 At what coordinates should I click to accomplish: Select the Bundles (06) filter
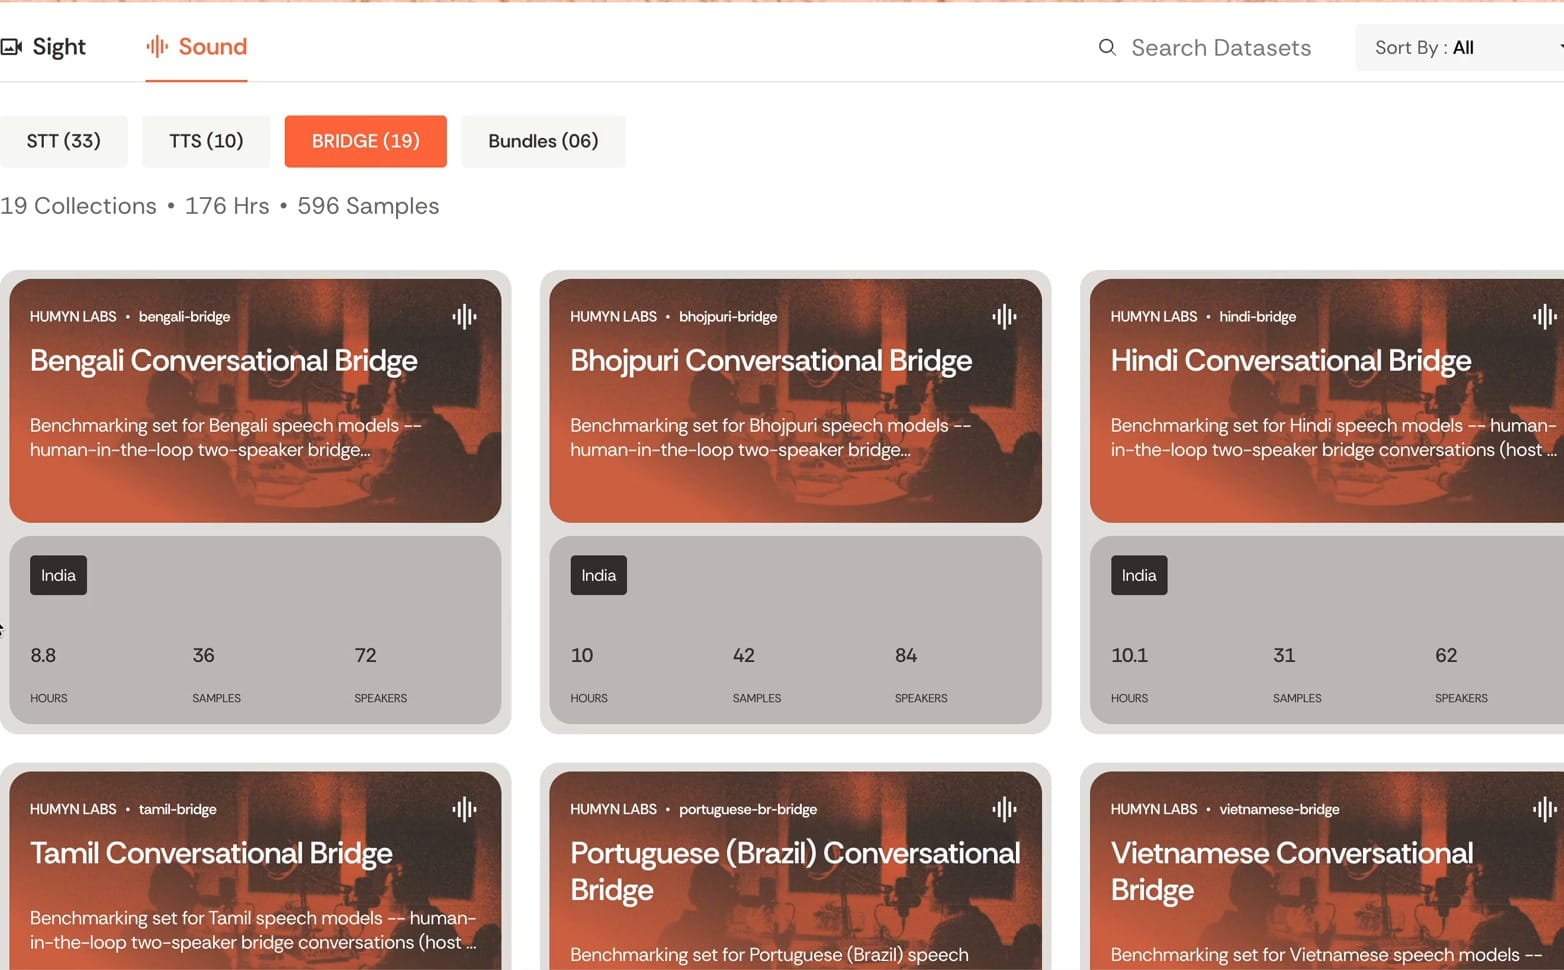543,141
